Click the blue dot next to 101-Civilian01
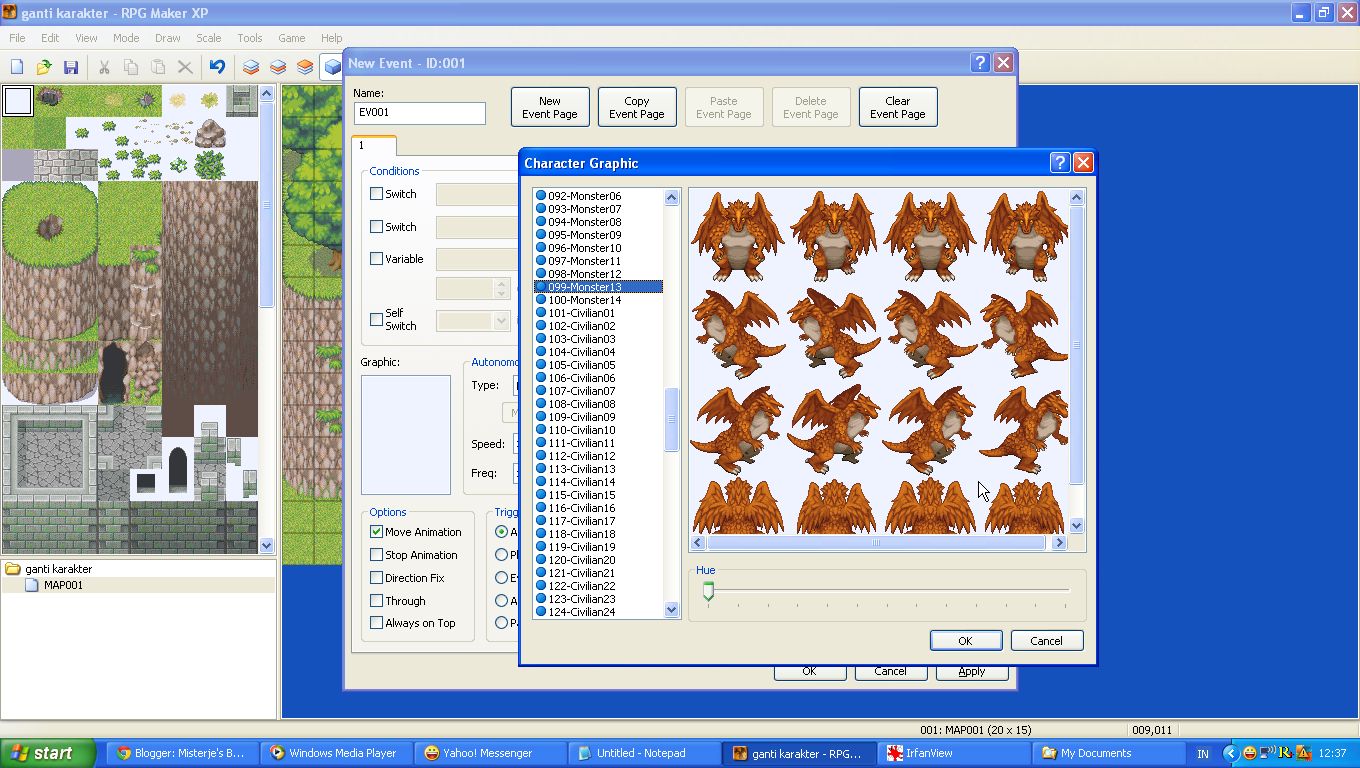The height and width of the screenshot is (768, 1360). point(541,313)
